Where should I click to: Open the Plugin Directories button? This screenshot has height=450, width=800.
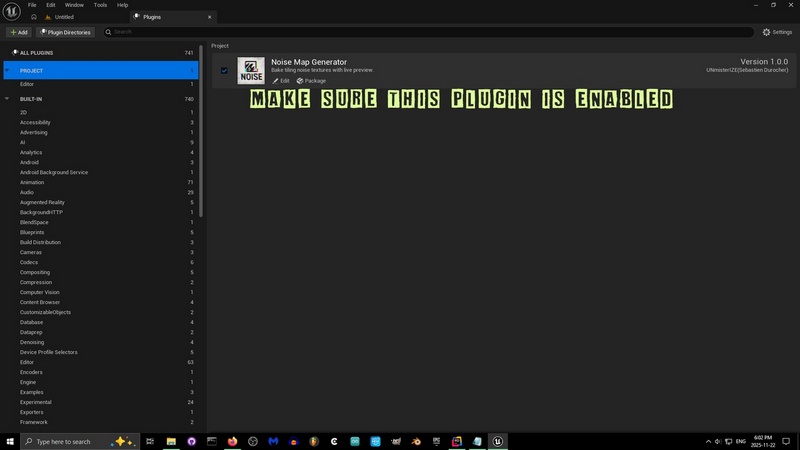pos(66,32)
